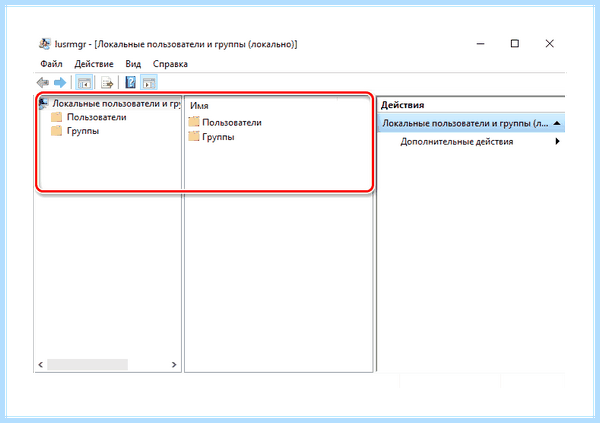The image size is (600, 423).
Task: Open Help via the question mark icon
Action: pyautogui.click(x=130, y=82)
